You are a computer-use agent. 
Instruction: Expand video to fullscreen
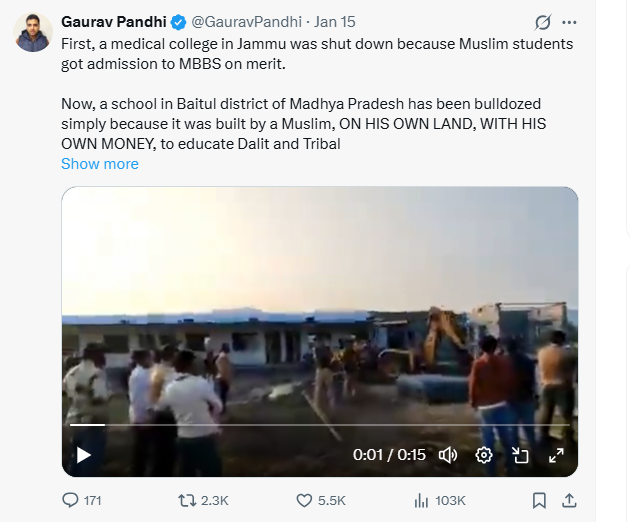pyautogui.click(x=556, y=455)
